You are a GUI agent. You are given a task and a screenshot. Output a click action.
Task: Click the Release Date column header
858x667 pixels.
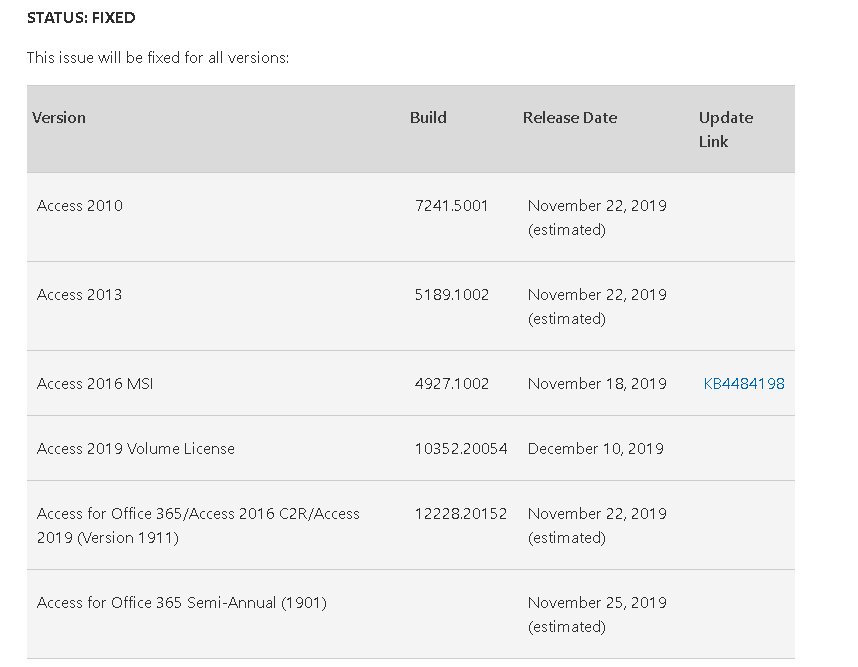pyautogui.click(x=570, y=117)
